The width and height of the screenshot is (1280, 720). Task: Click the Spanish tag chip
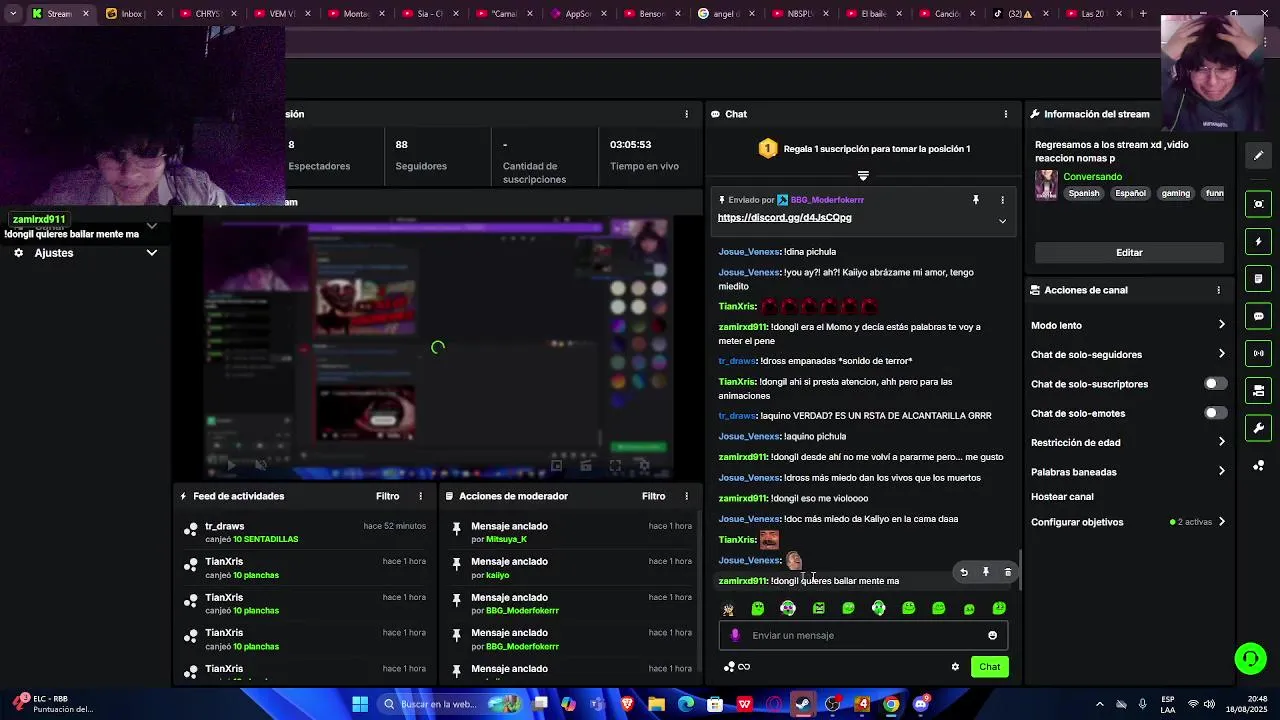click(x=1083, y=193)
